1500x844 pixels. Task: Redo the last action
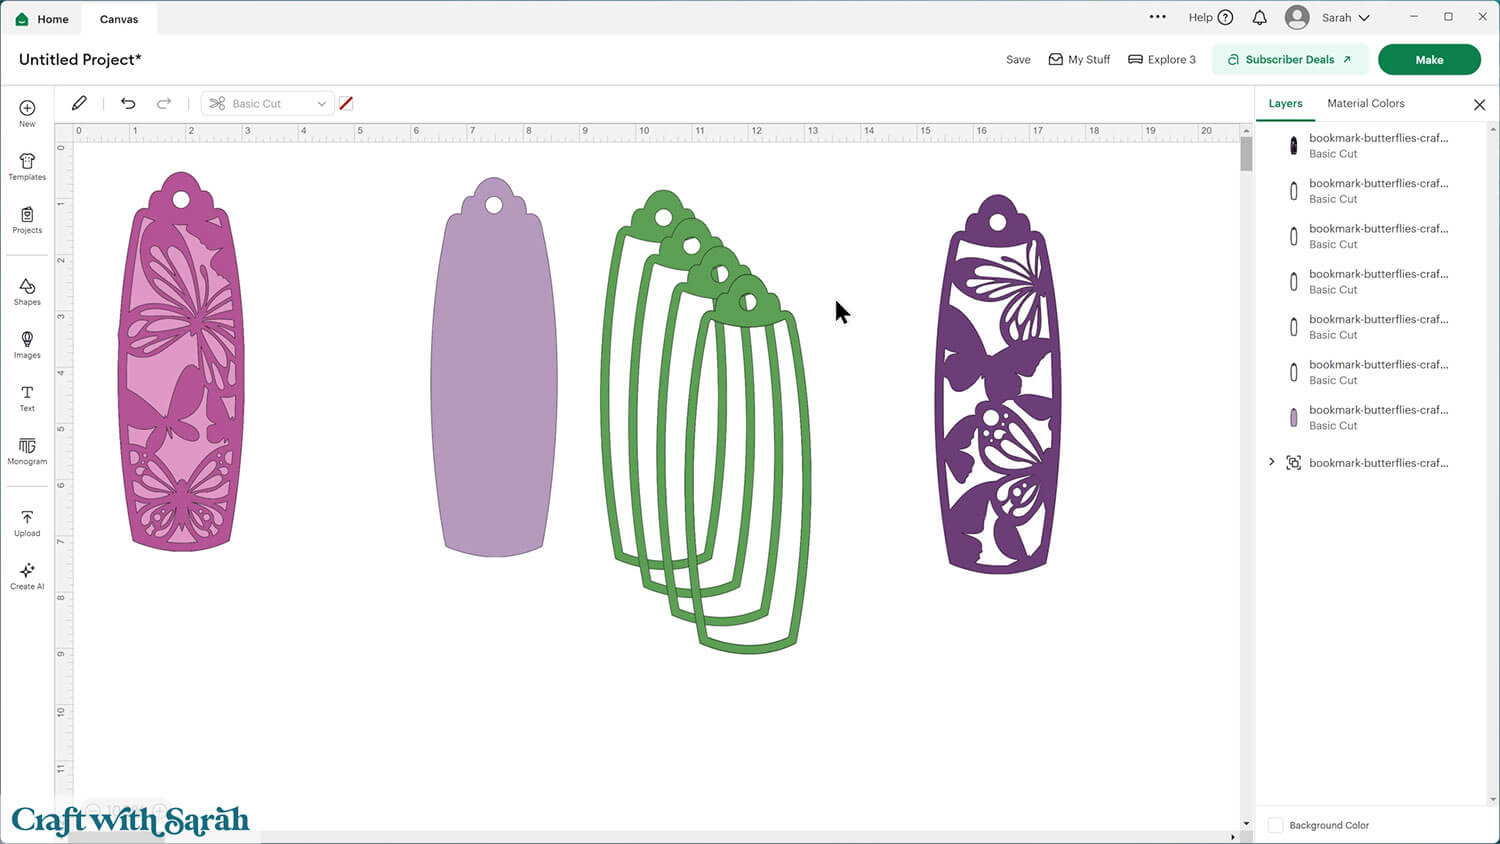click(x=164, y=103)
